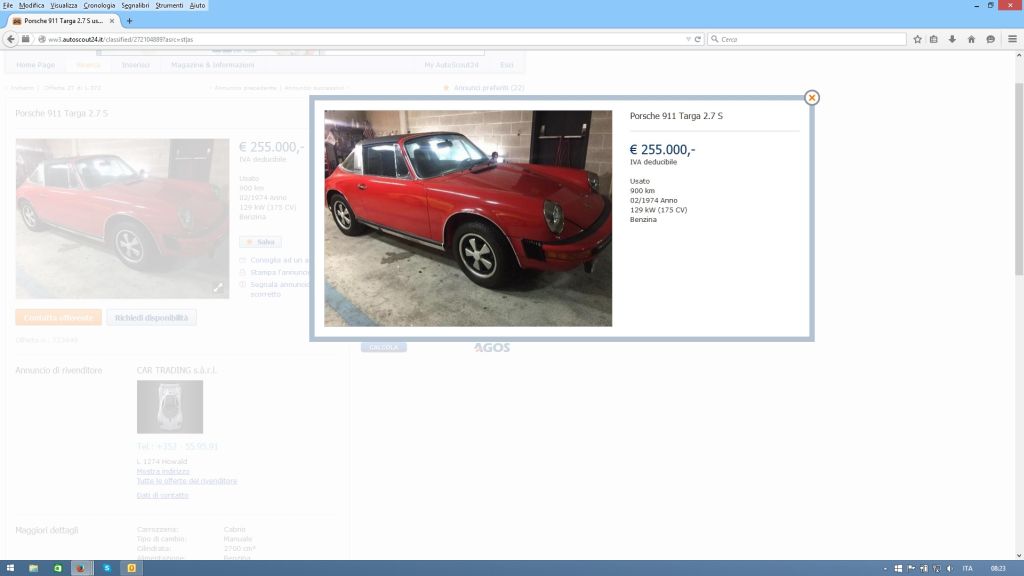Screen dimensions: 1024x576
Task: Open the URL history dropdown arrow
Action: pos(688,39)
